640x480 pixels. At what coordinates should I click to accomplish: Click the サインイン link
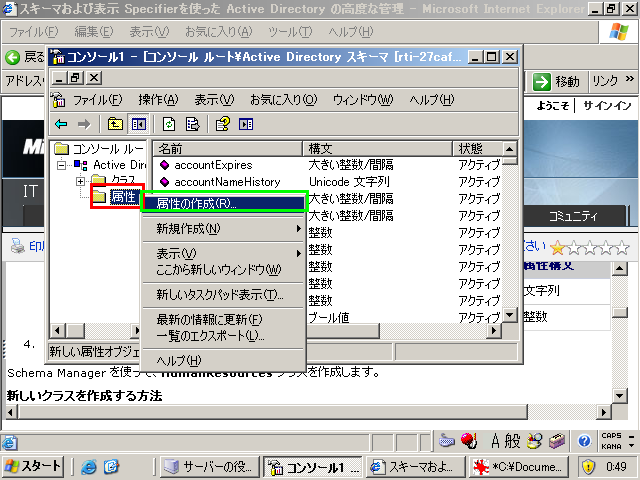(x=607, y=106)
